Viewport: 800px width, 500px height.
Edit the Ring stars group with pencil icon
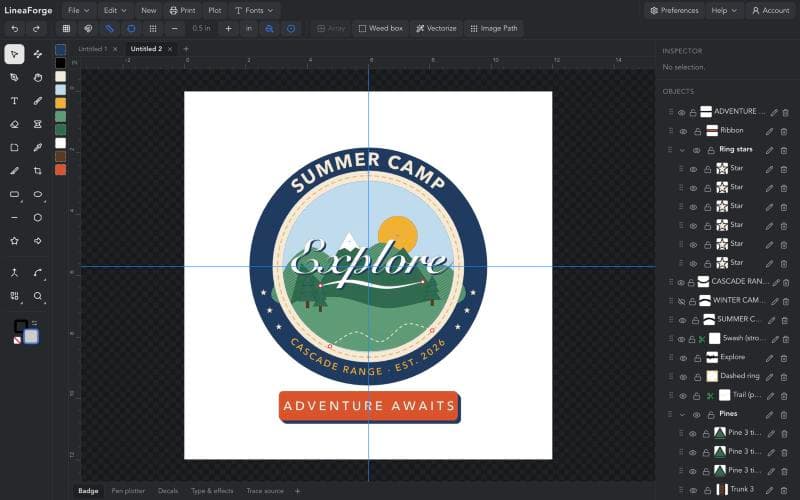[x=769, y=150]
